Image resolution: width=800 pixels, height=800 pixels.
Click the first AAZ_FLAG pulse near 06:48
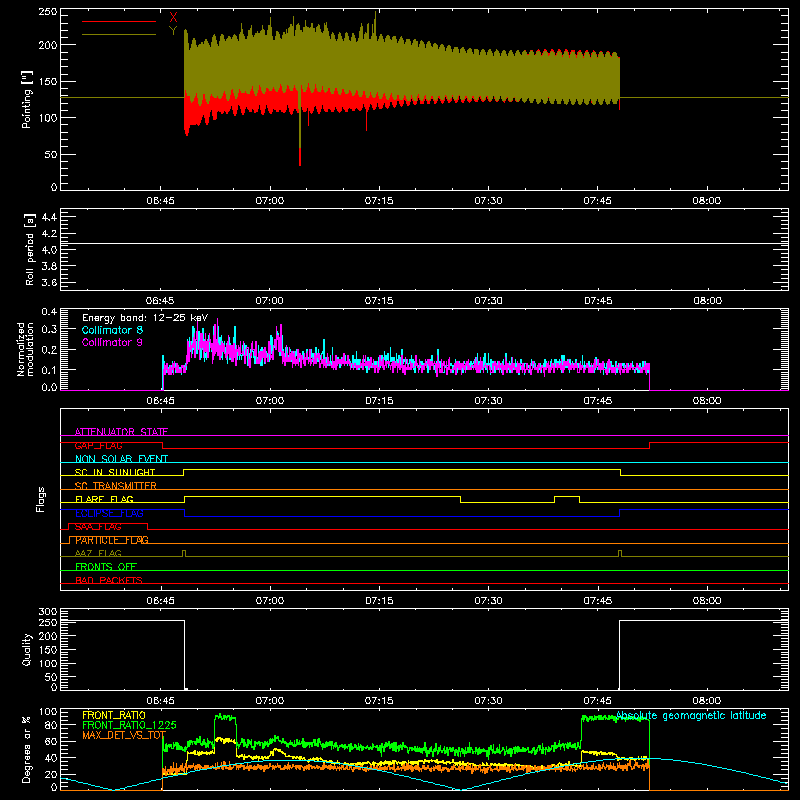[x=184, y=553]
